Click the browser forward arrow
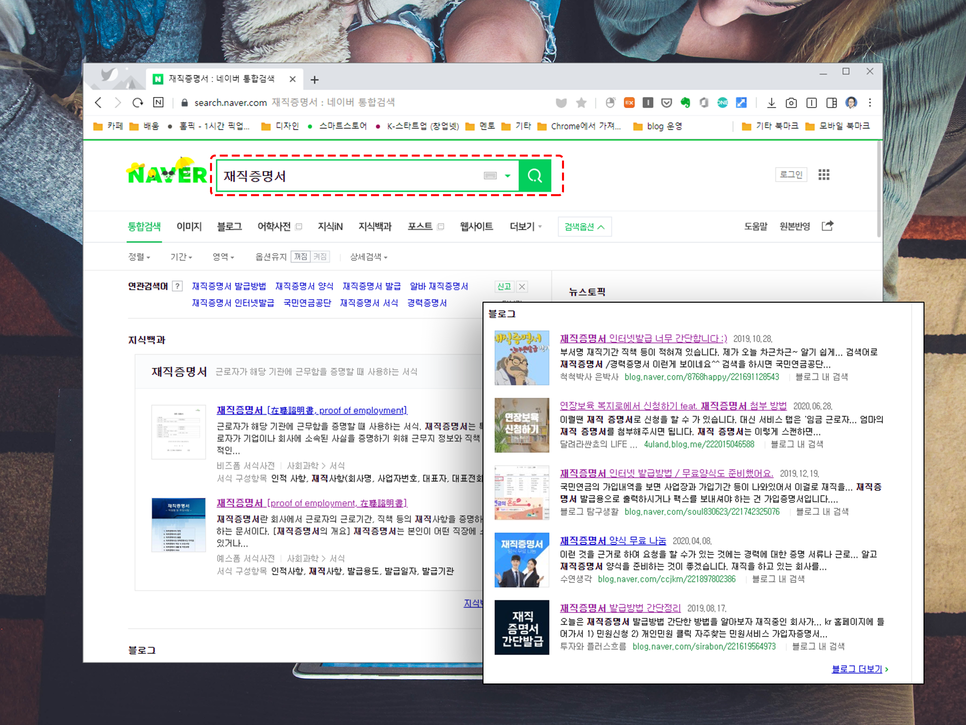This screenshot has height=725, width=966. click(x=118, y=103)
